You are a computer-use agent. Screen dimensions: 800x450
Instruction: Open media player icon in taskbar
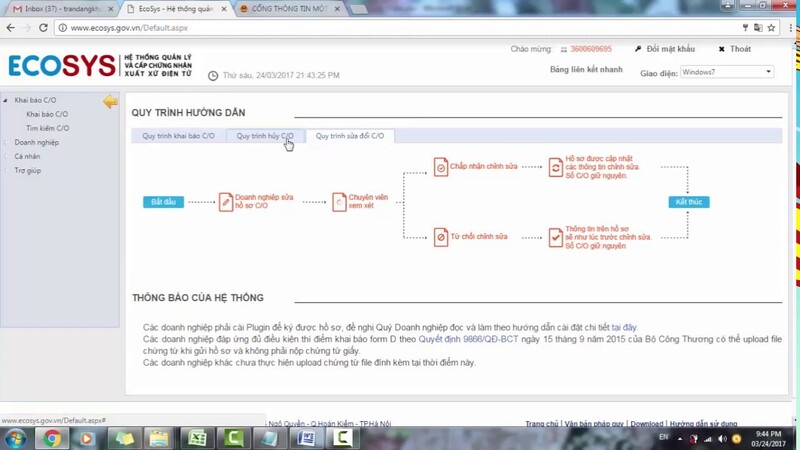pos(86,438)
